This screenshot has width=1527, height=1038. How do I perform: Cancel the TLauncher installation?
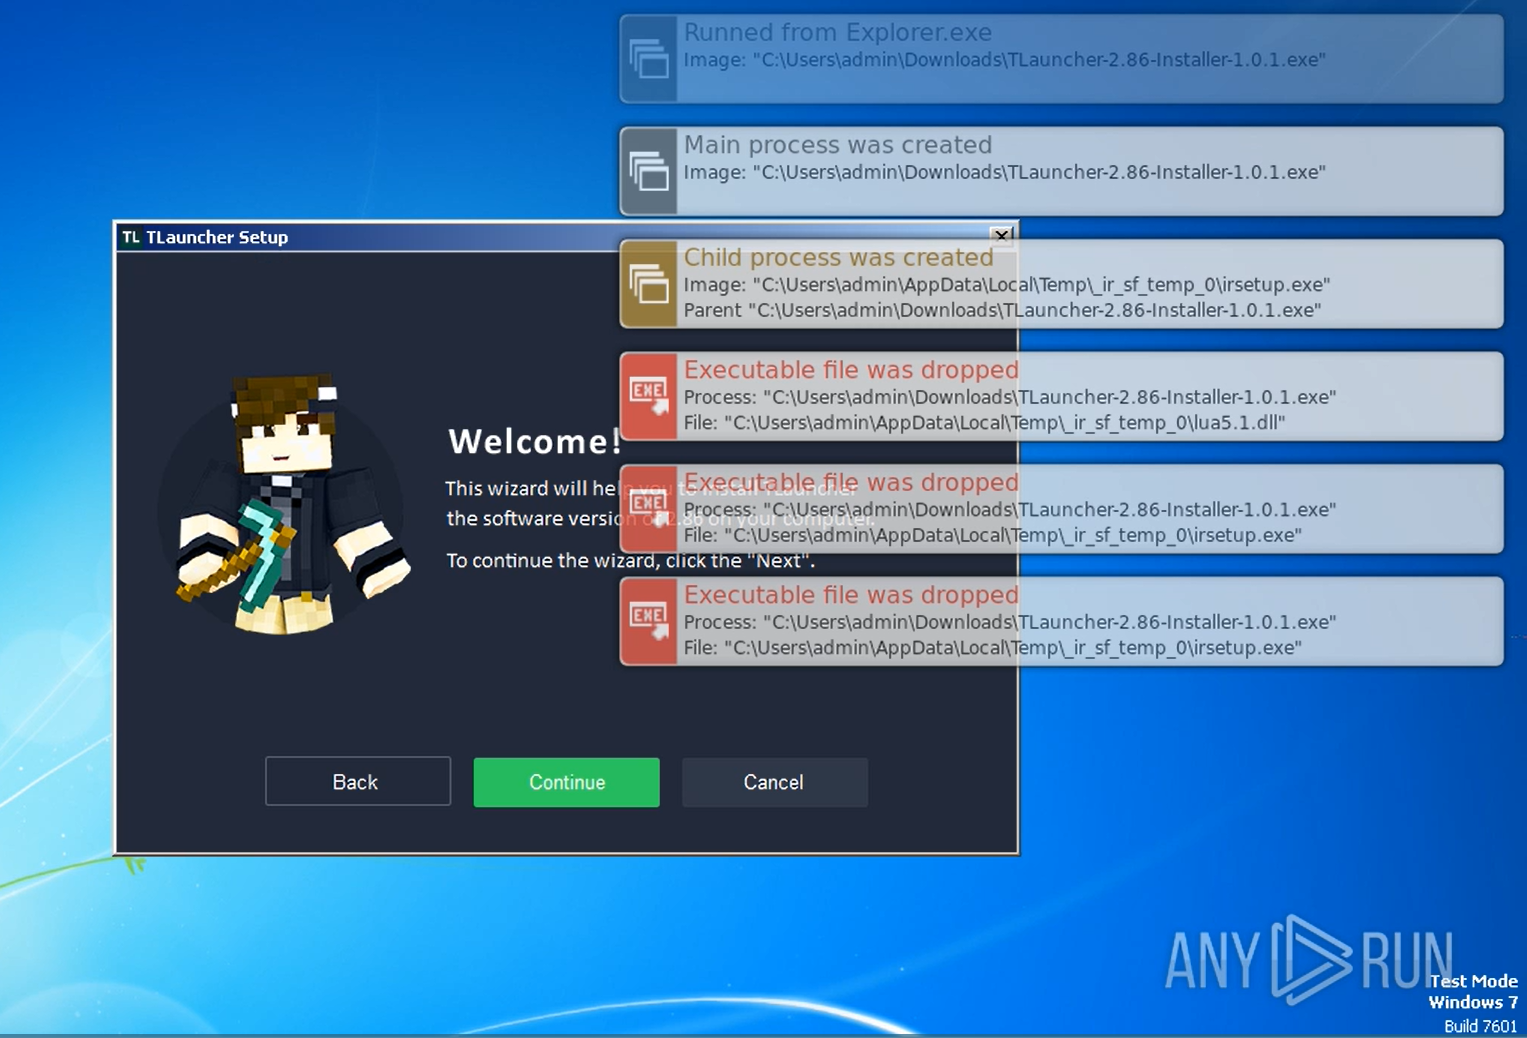click(774, 782)
